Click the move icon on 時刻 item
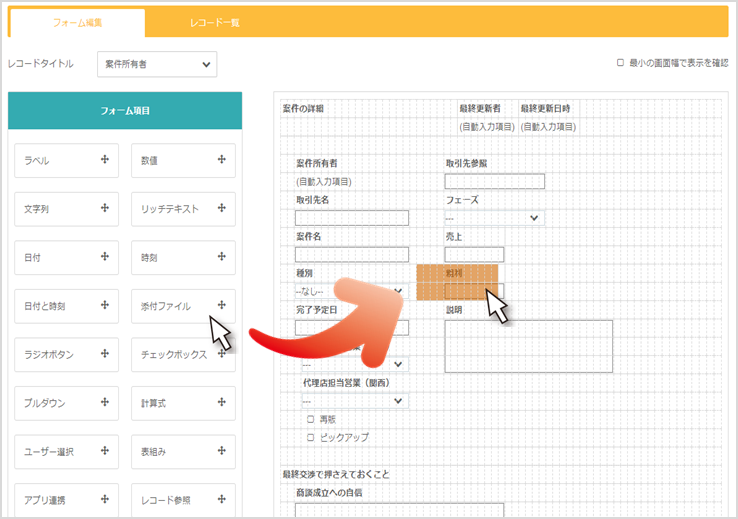 [222, 257]
